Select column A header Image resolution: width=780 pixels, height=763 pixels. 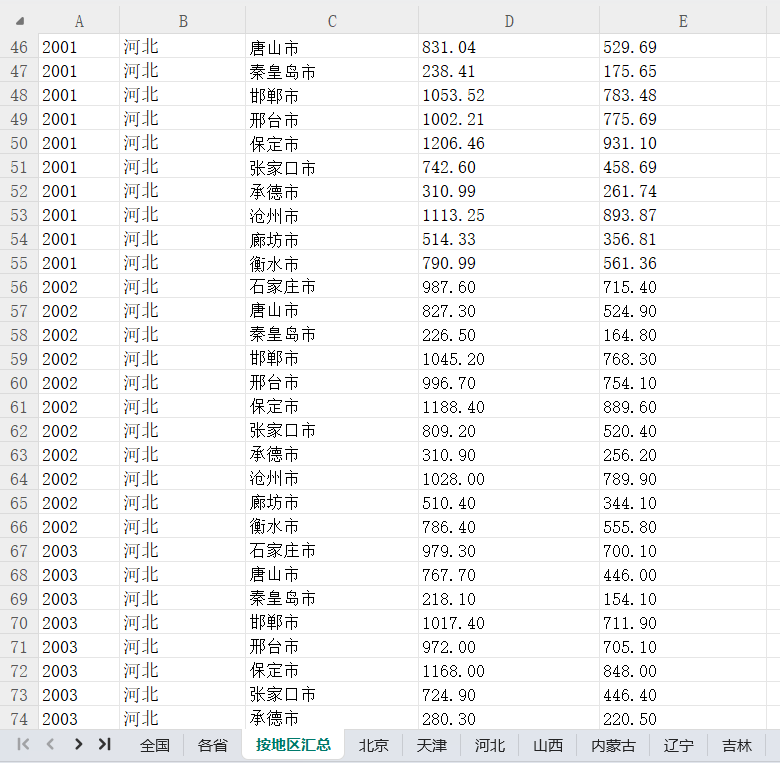coord(79,21)
